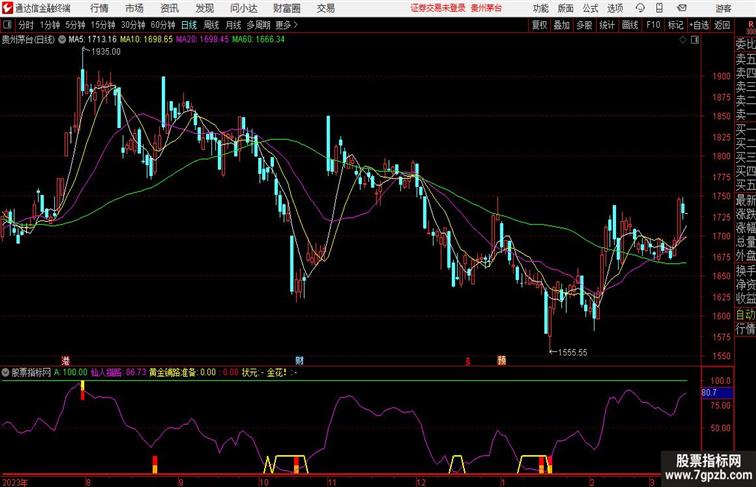
Task: Open the 行情 menu
Action: coord(99,8)
